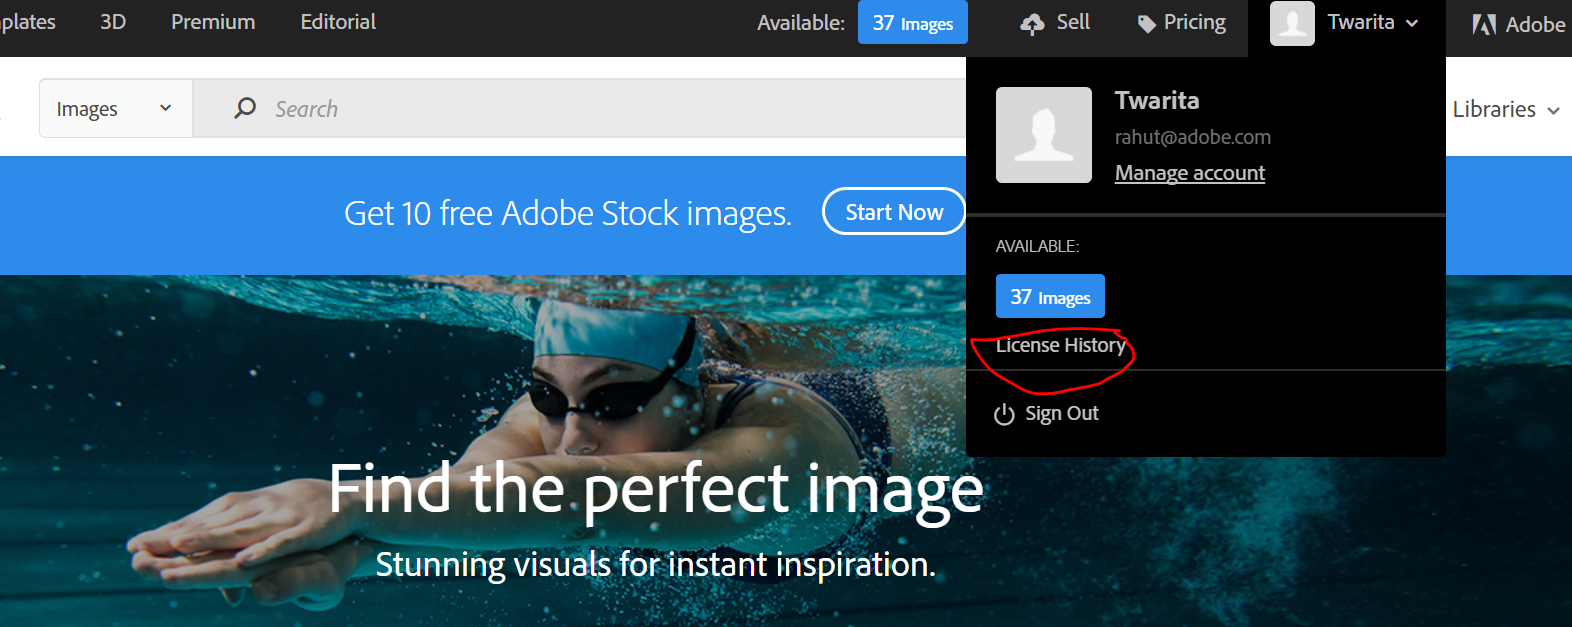Go to the Editorial menu item
Image resolution: width=1572 pixels, height=627 pixels.
338,22
